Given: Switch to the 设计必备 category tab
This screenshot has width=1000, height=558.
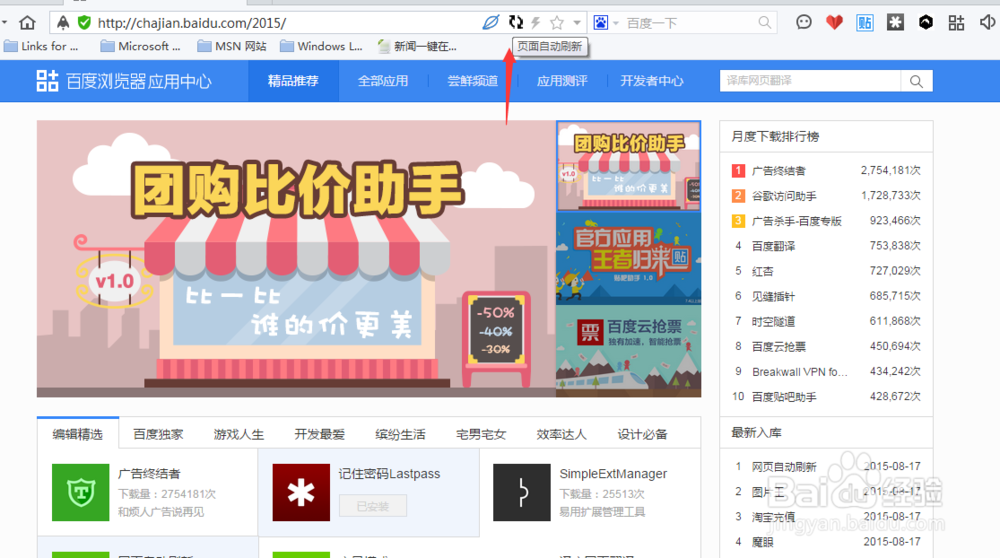Looking at the screenshot, I should 642,434.
